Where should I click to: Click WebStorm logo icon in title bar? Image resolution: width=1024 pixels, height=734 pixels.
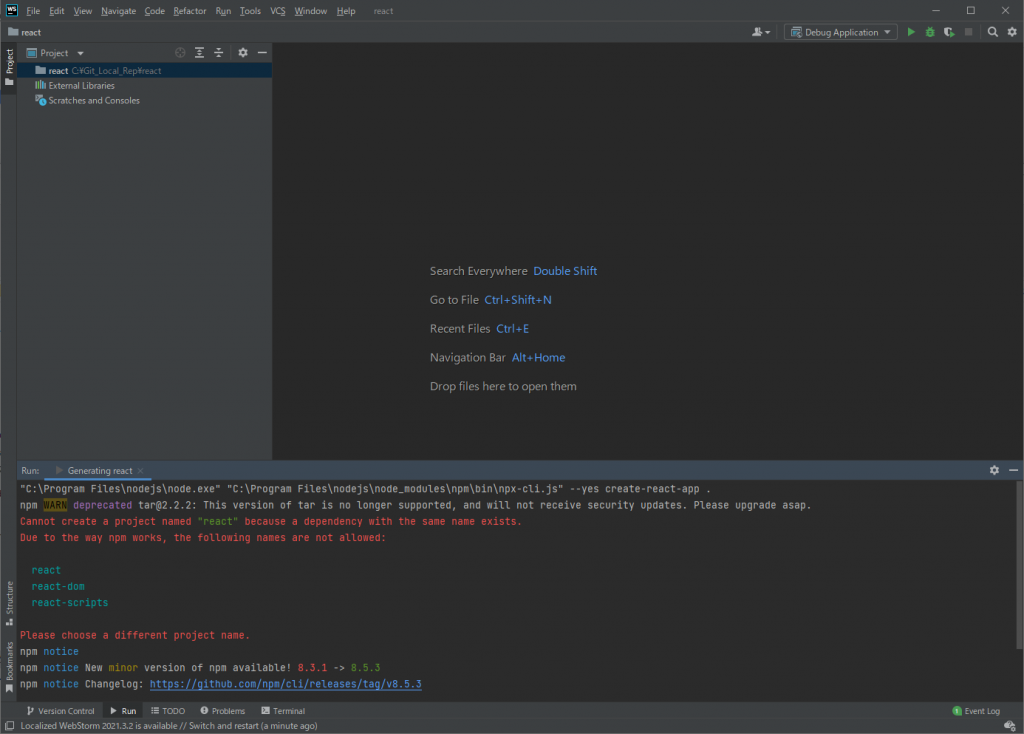(12, 10)
